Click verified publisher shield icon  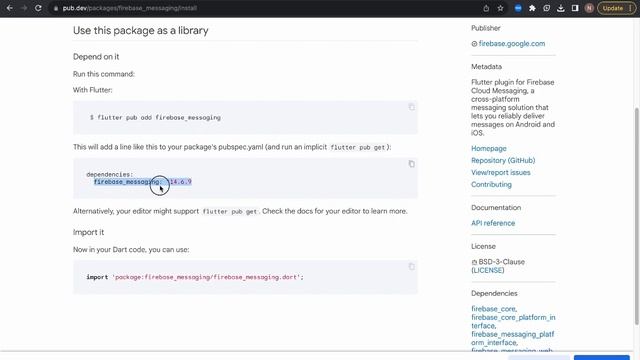(474, 44)
